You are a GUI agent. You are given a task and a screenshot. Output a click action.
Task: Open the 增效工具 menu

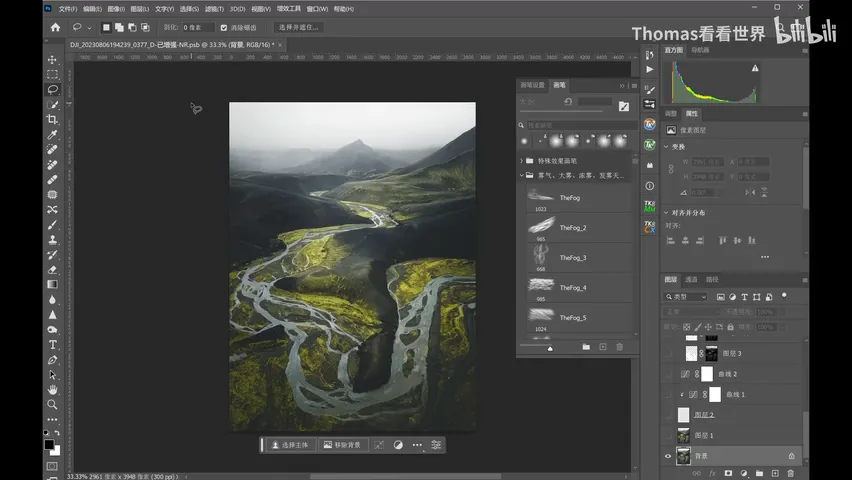coord(289,9)
